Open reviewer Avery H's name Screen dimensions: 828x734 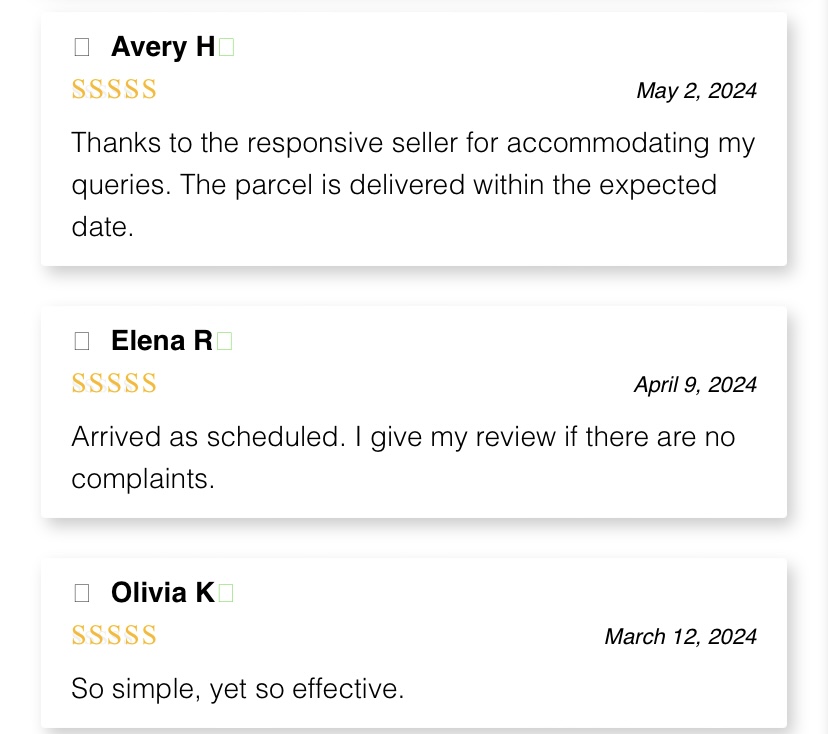tap(163, 47)
